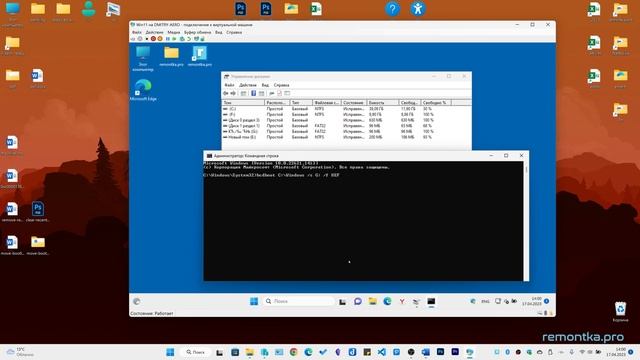Open Медиа menu in Hyper-V window
Viewport: 640px width, 360px height.
click(x=174, y=32)
